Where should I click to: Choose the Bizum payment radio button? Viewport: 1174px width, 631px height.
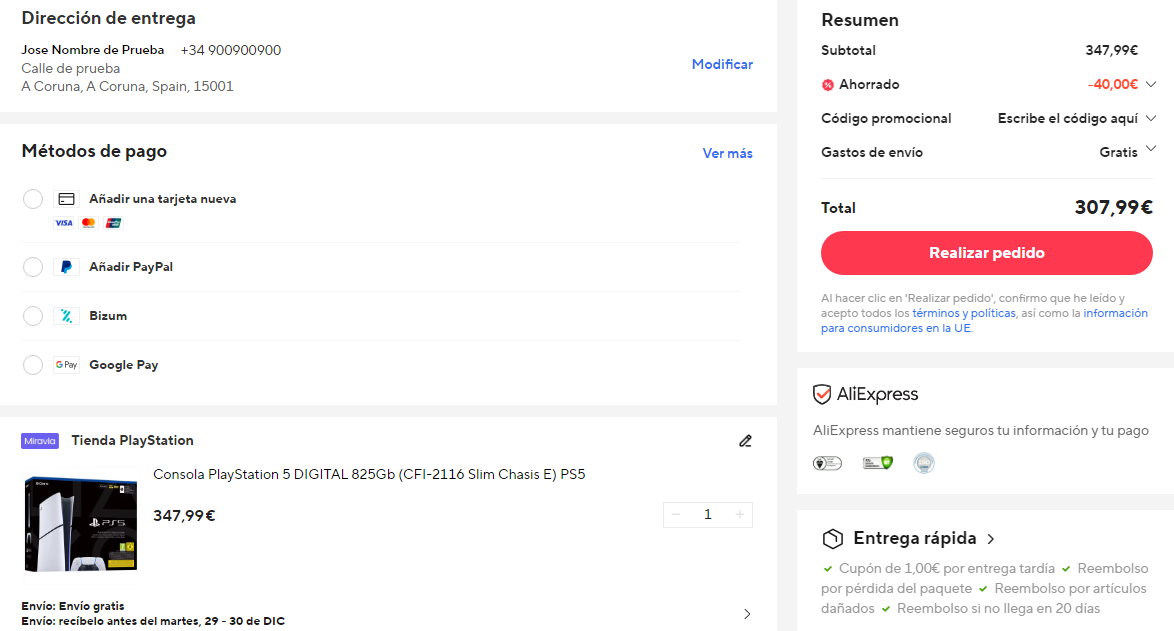(x=33, y=316)
